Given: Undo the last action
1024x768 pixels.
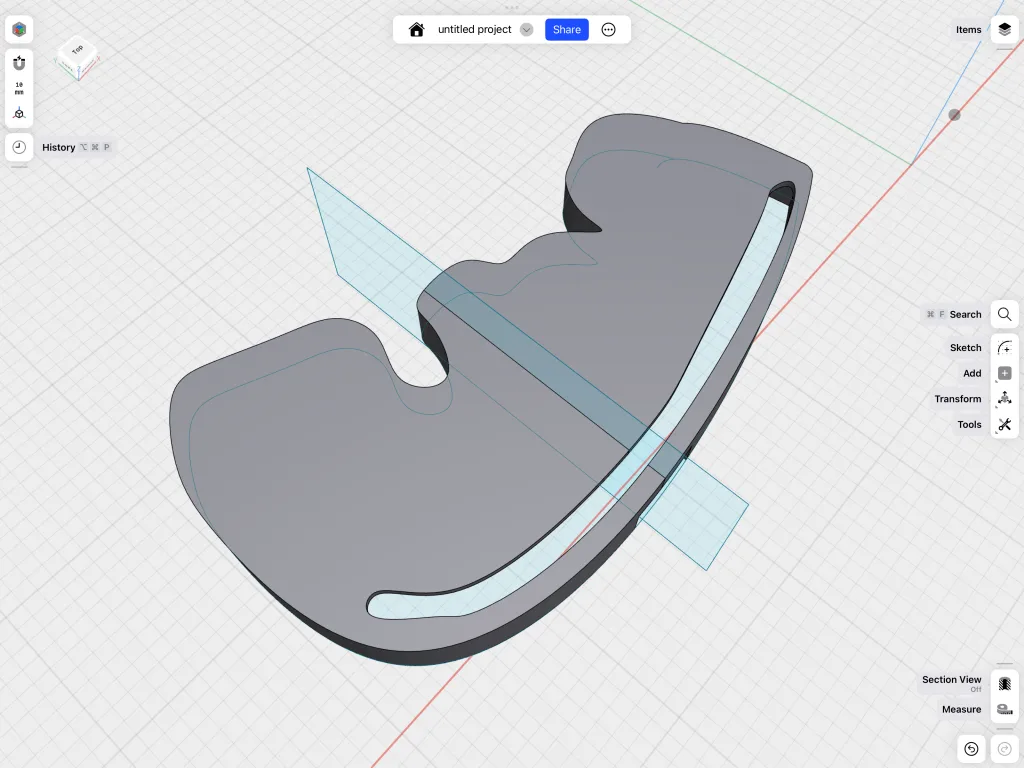Looking at the screenshot, I should click(x=971, y=748).
